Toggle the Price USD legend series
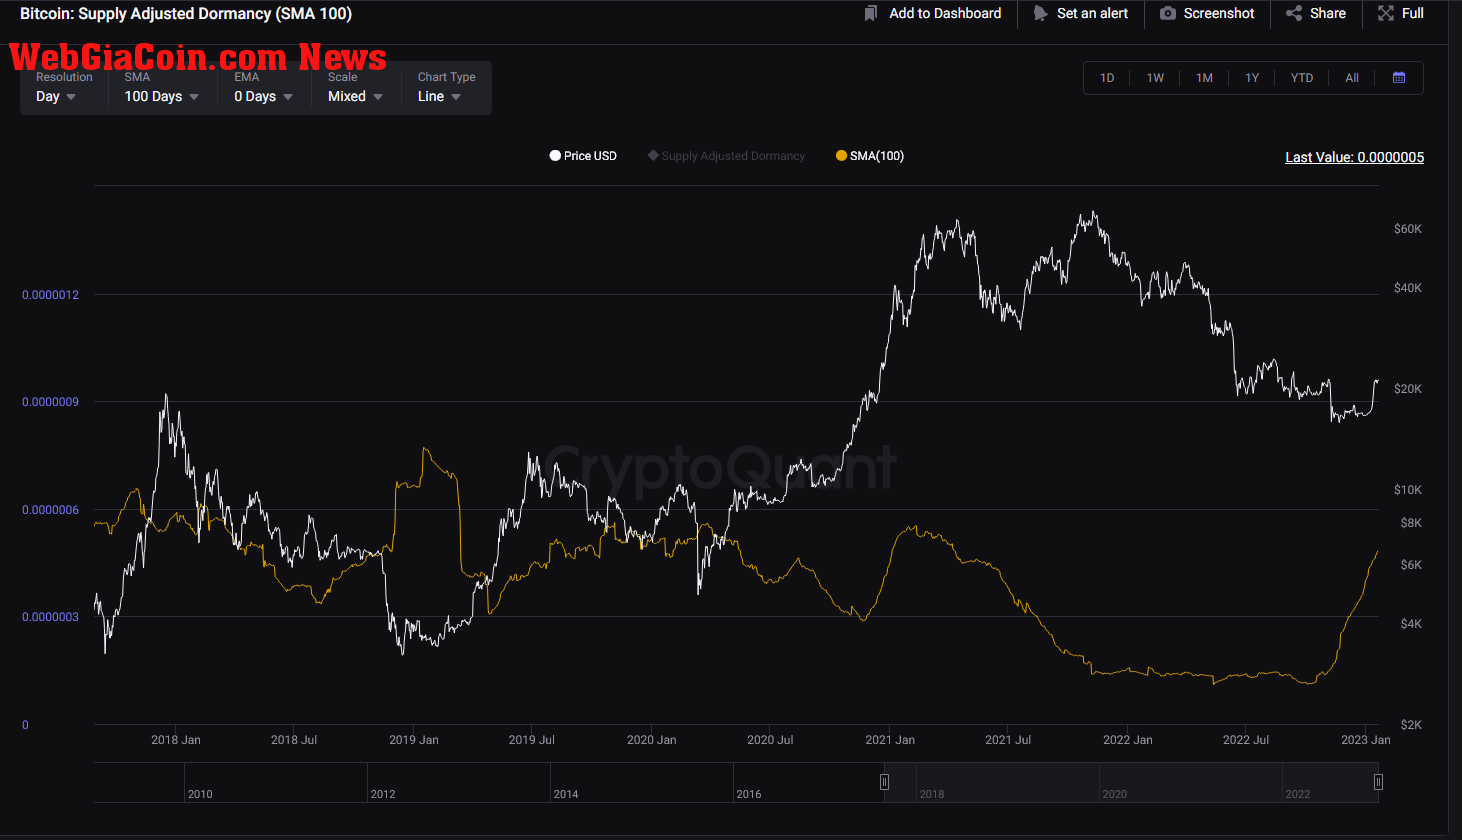 coord(583,156)
